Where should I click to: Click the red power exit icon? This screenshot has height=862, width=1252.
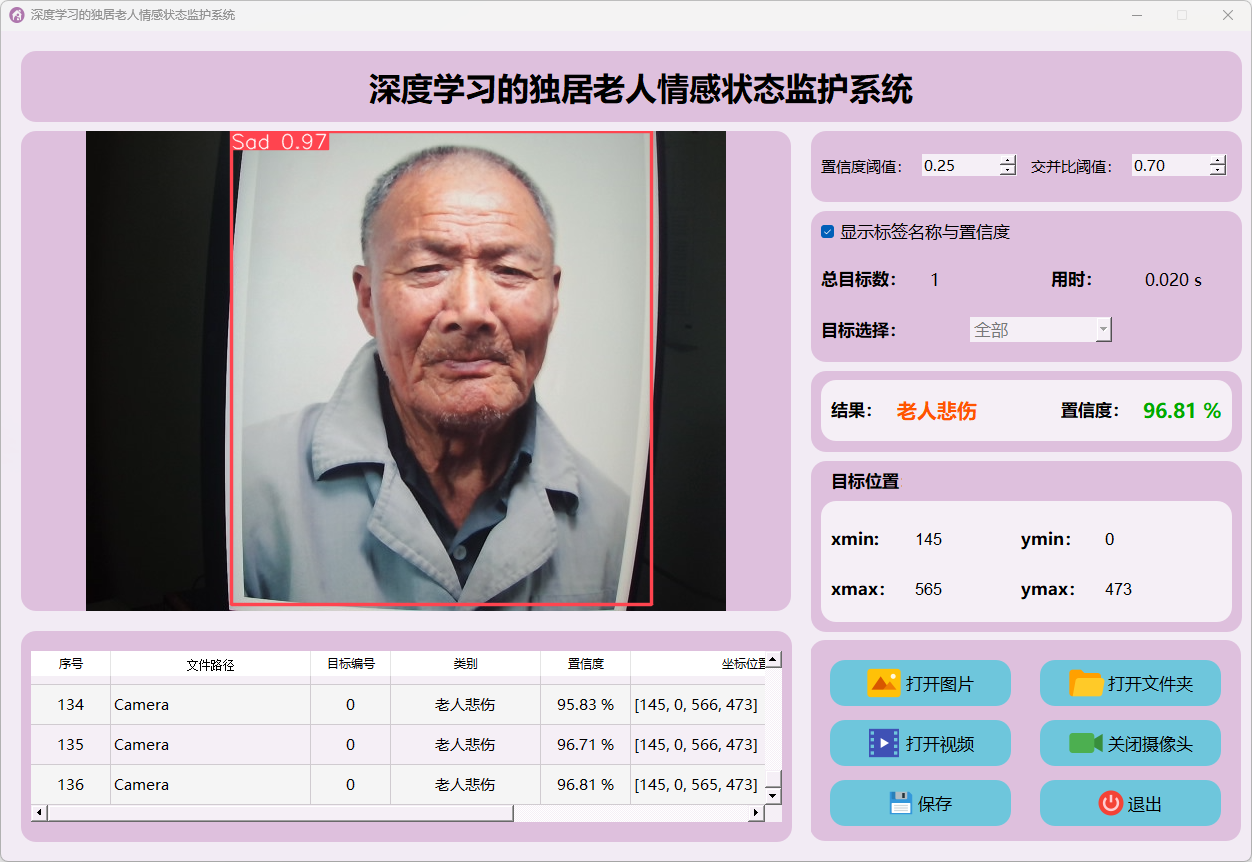click(x=1110, y=803)
